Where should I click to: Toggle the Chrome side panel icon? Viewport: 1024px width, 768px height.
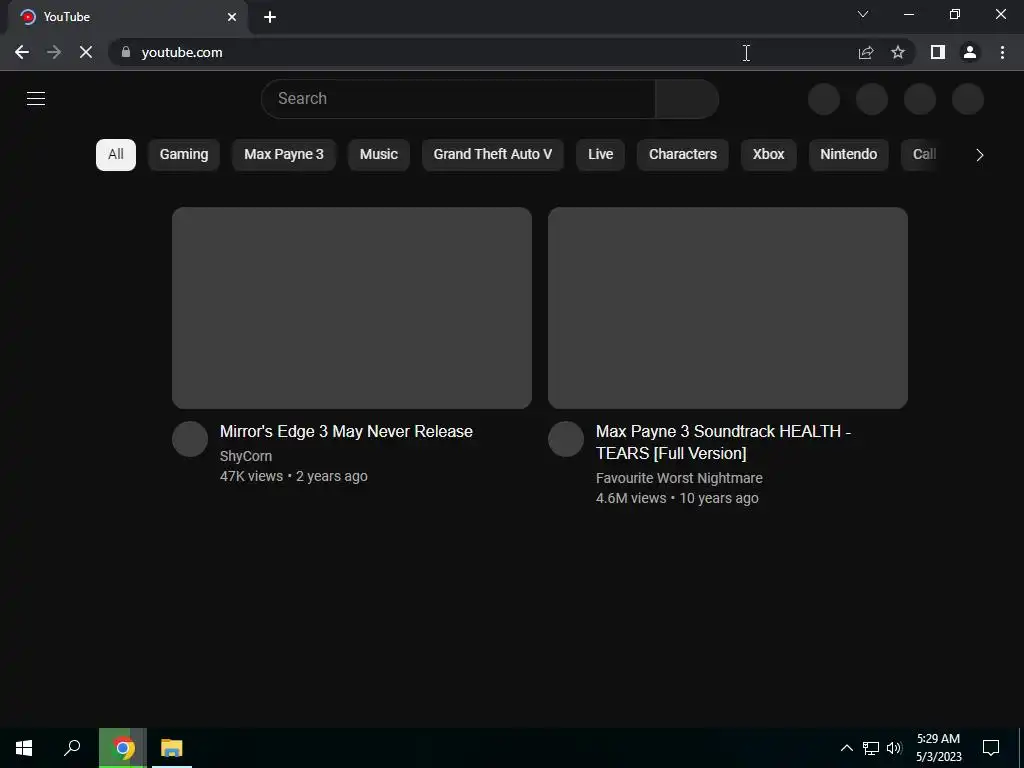(938, 52)
